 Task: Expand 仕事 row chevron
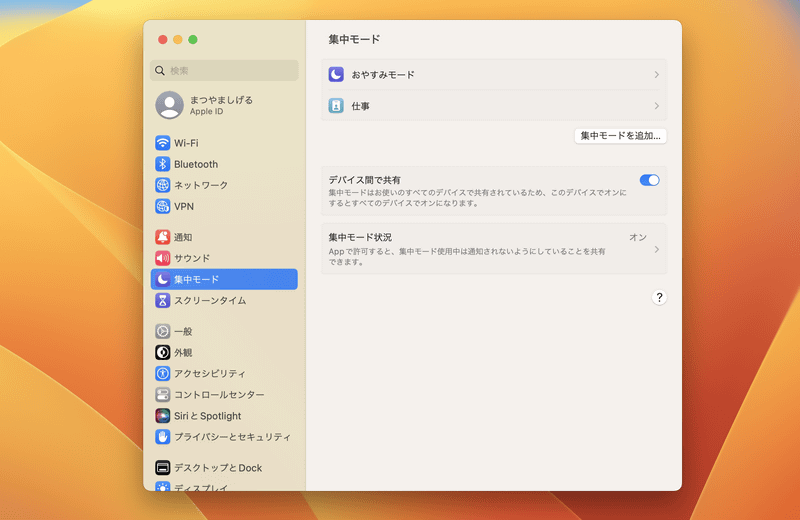(657, 106)
